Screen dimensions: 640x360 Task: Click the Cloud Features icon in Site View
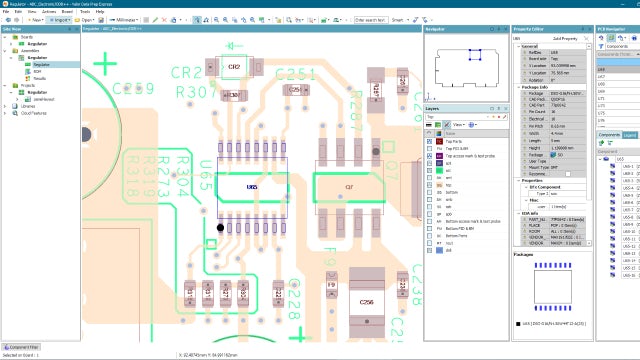[15, 113]
